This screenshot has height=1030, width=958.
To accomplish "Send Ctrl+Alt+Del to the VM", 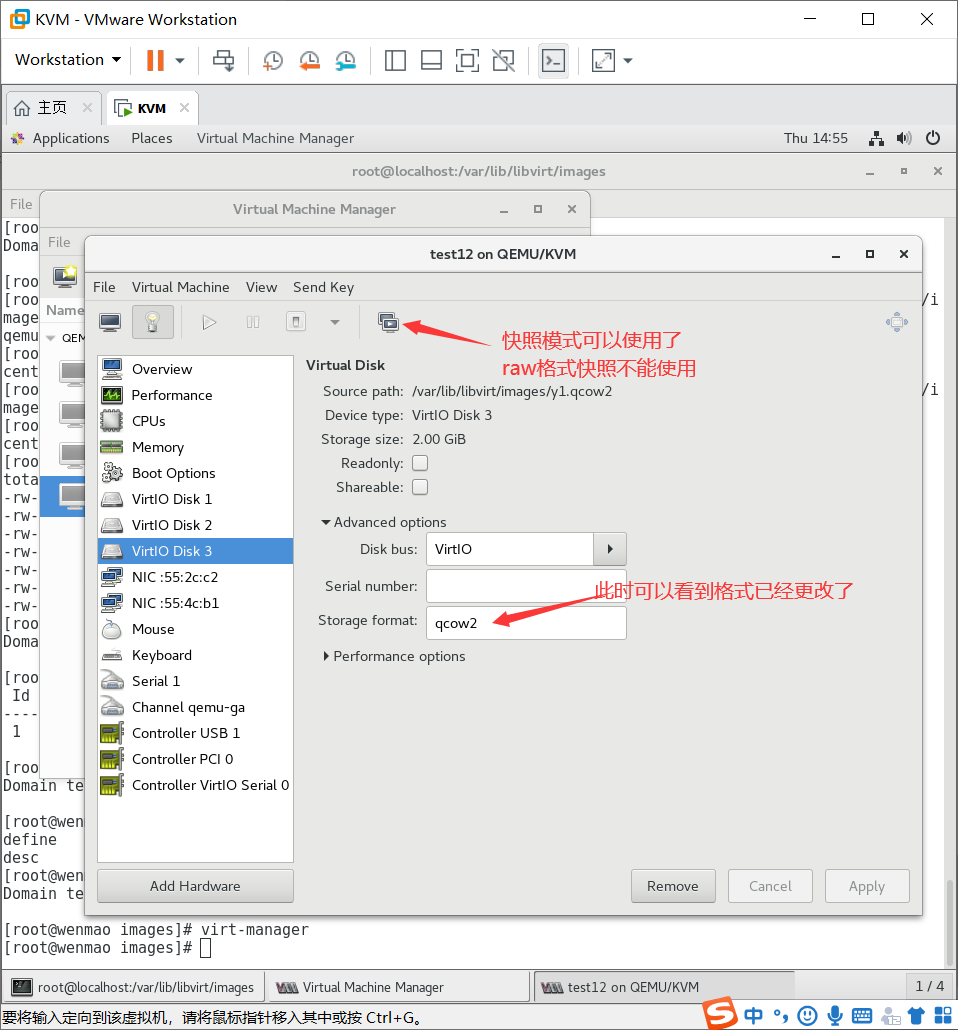I will pos(223,60).
